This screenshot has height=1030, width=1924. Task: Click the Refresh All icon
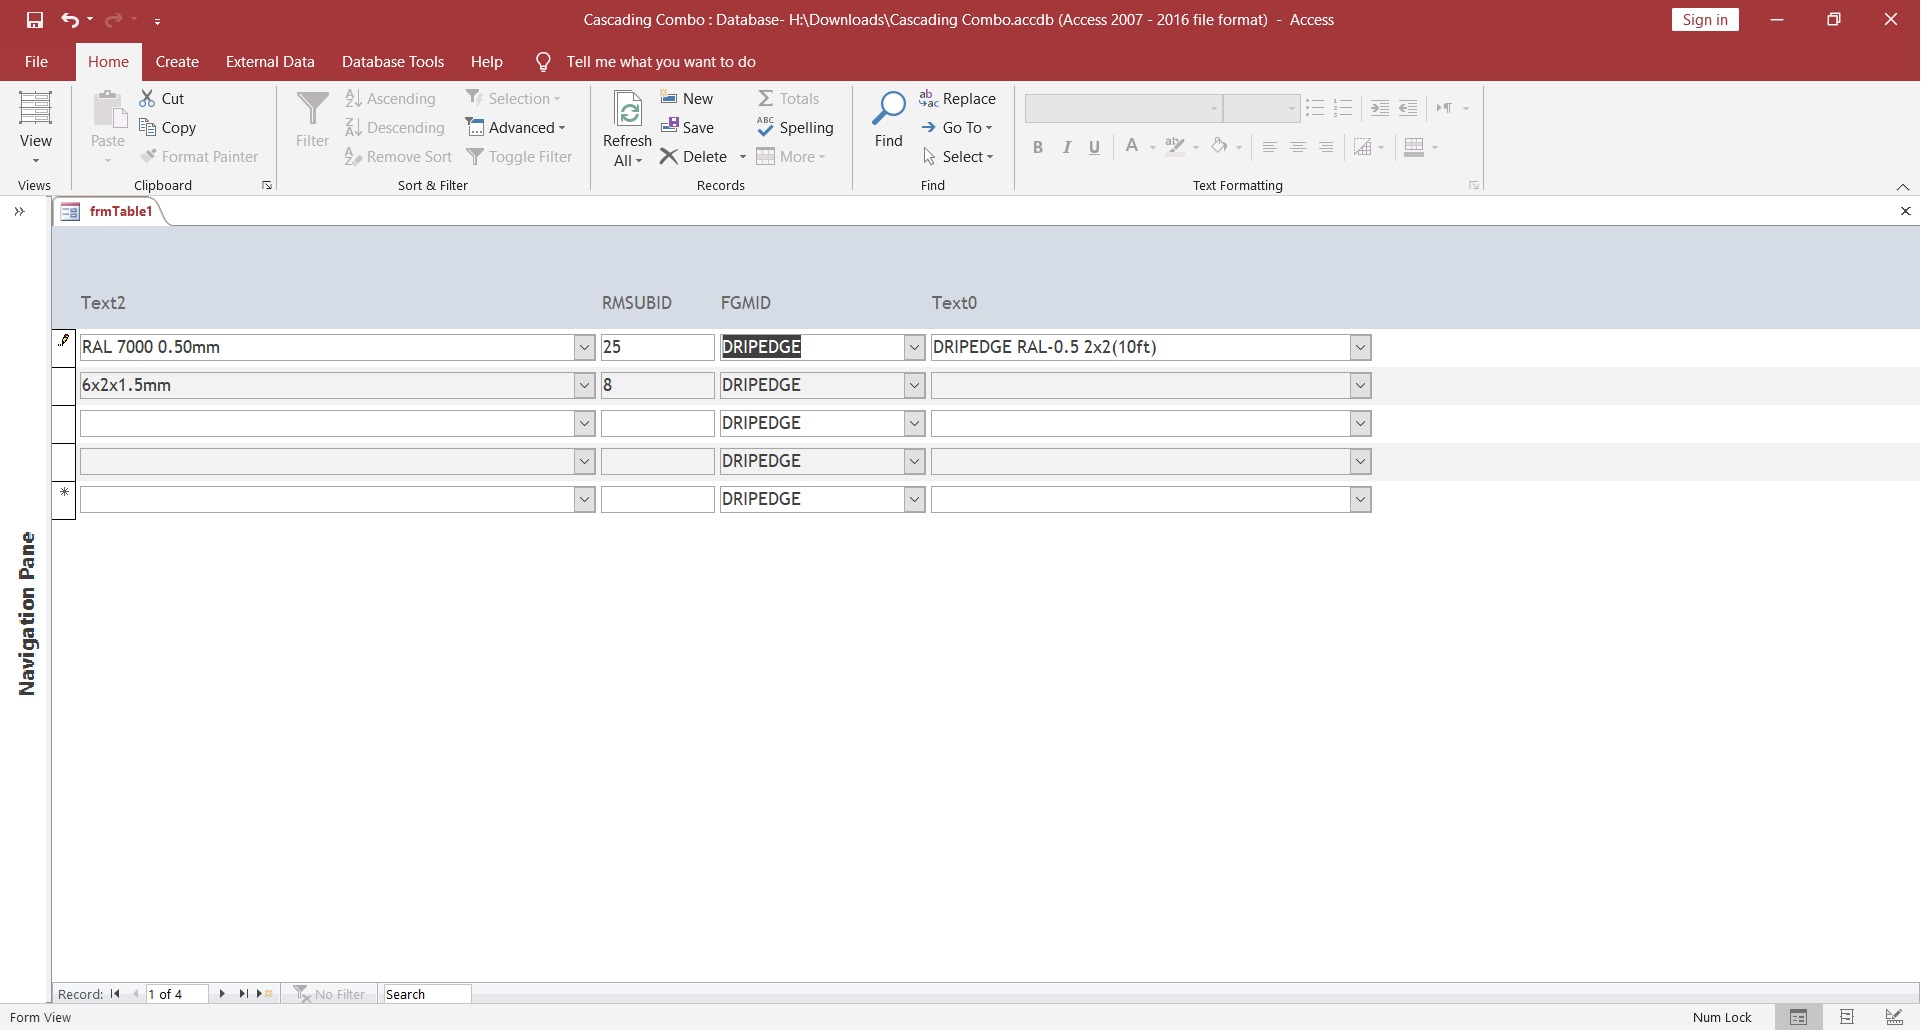pyautogui.click(x=627, y=112)
